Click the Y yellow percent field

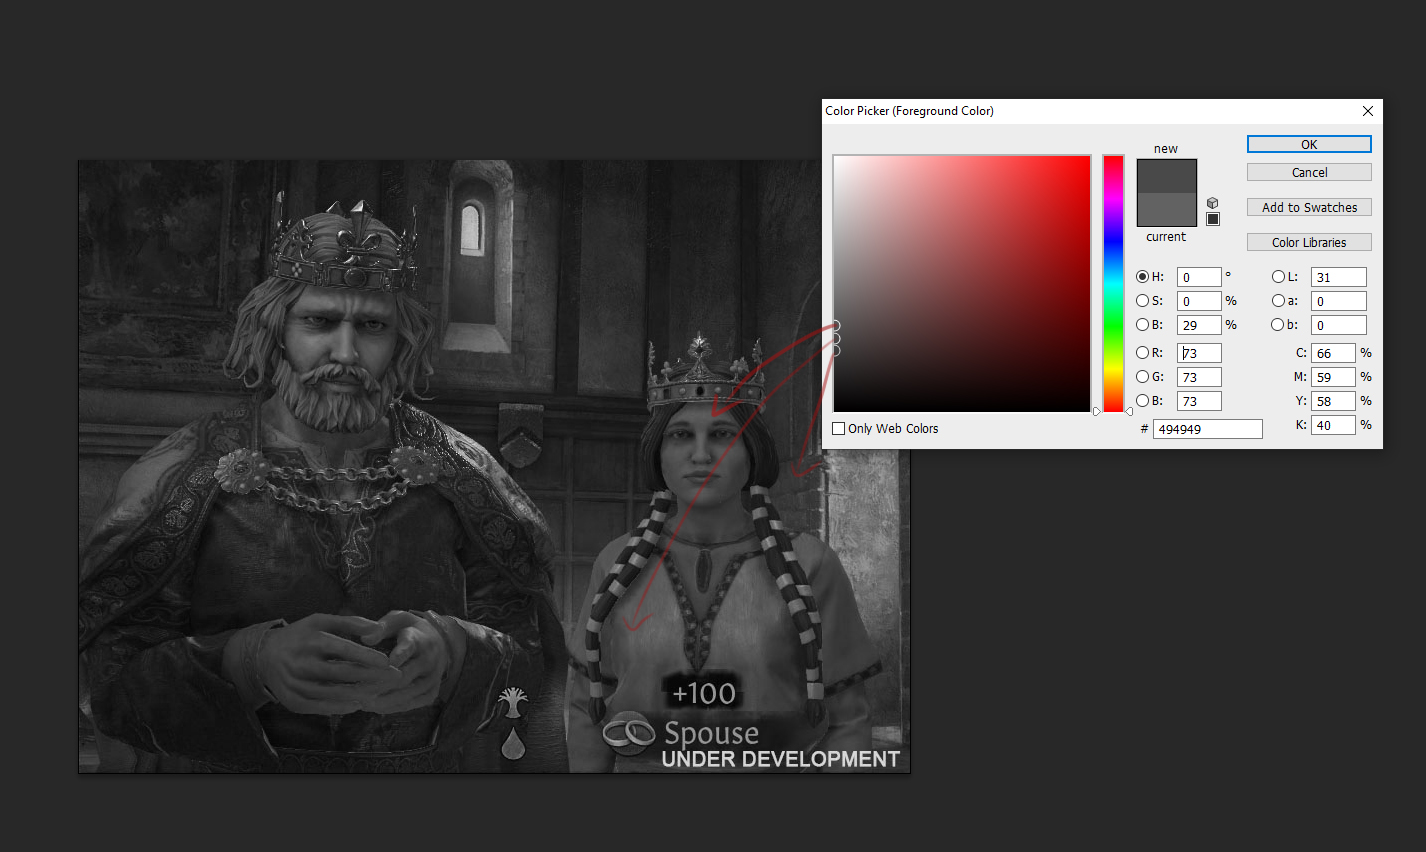point(1333,401)
